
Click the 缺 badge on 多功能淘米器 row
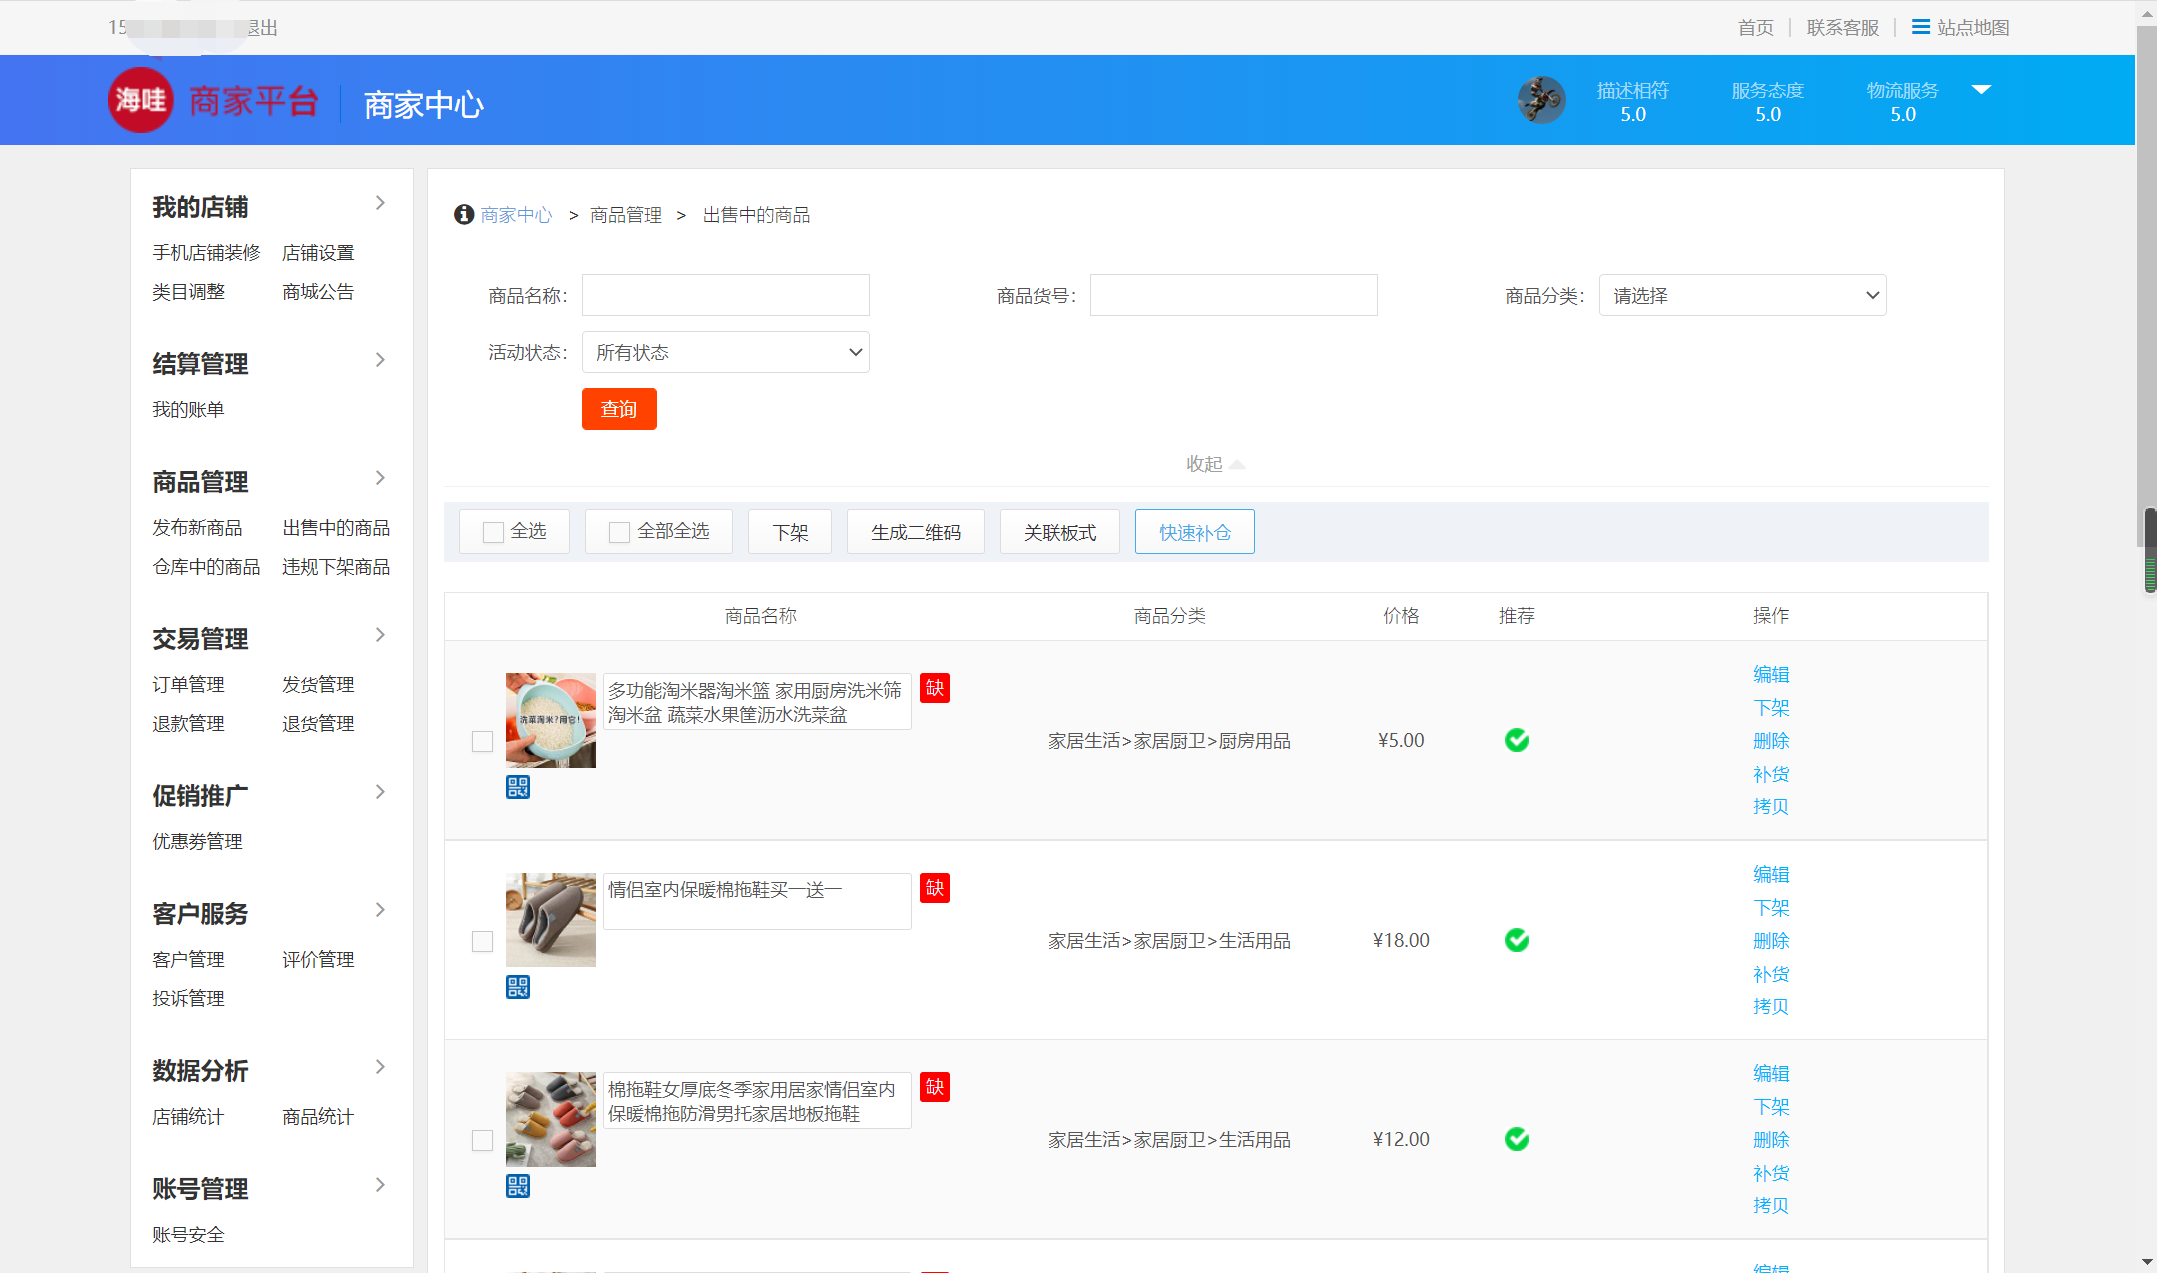[x=935, y=688]
